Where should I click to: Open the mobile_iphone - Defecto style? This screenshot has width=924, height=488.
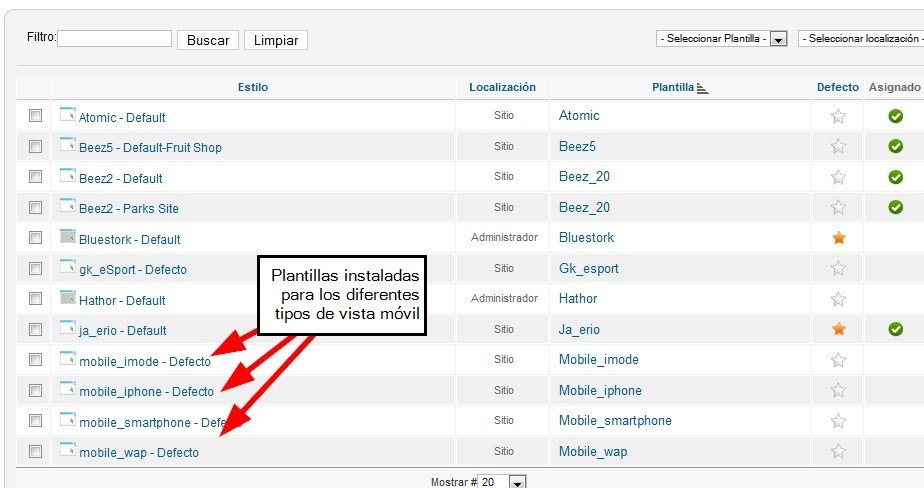(x=146, y=392)
